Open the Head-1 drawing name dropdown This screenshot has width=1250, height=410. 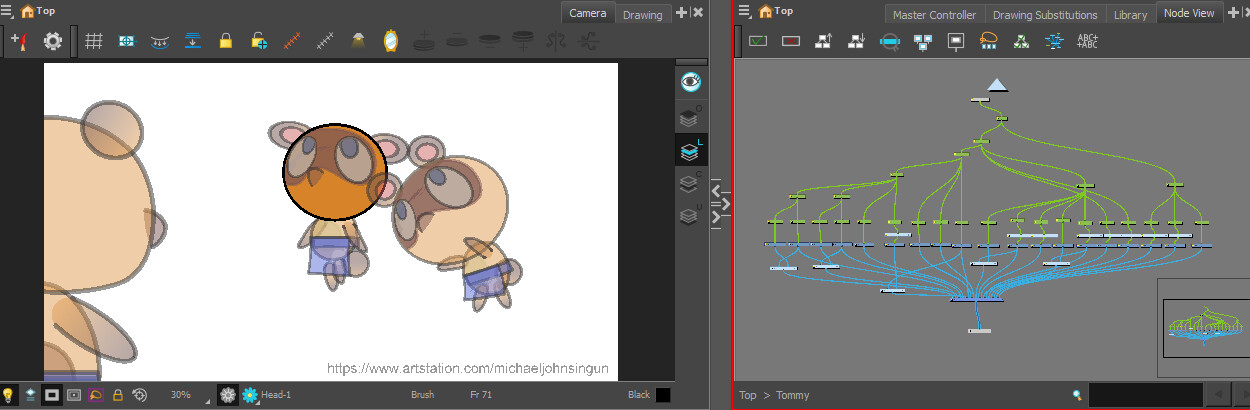pyautogui.click(x=276, y=395)
